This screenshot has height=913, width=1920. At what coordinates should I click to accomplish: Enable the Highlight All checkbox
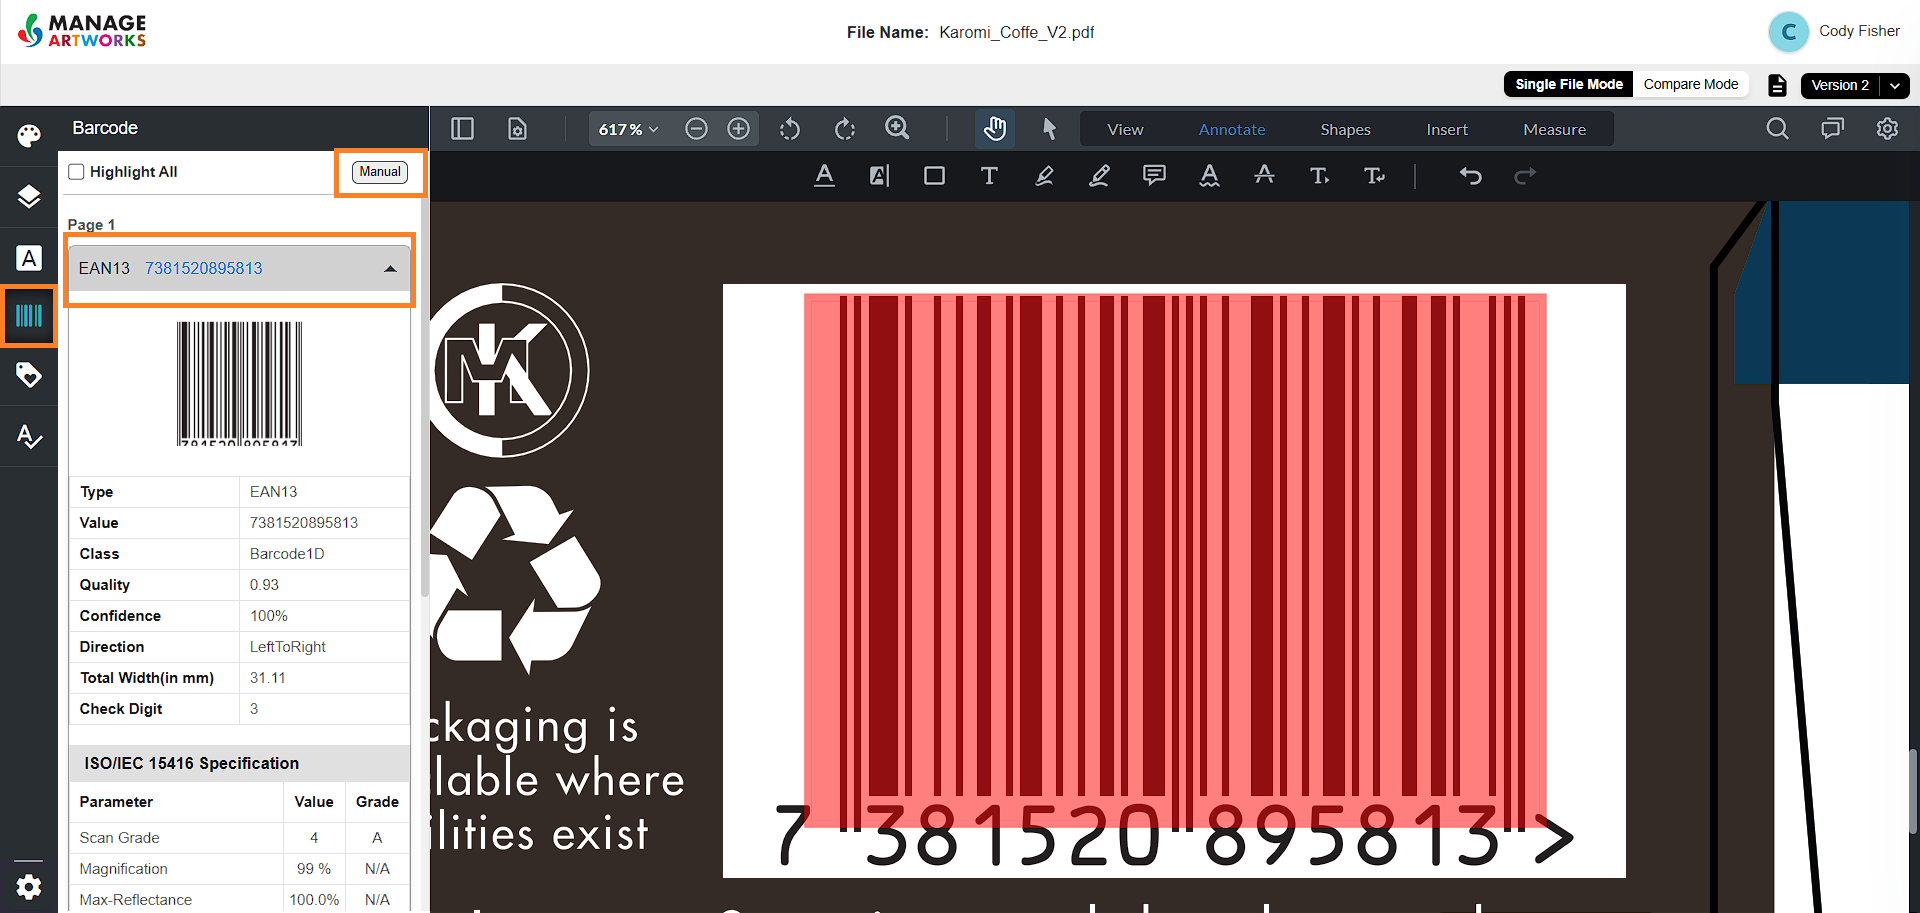coord(76,172)
